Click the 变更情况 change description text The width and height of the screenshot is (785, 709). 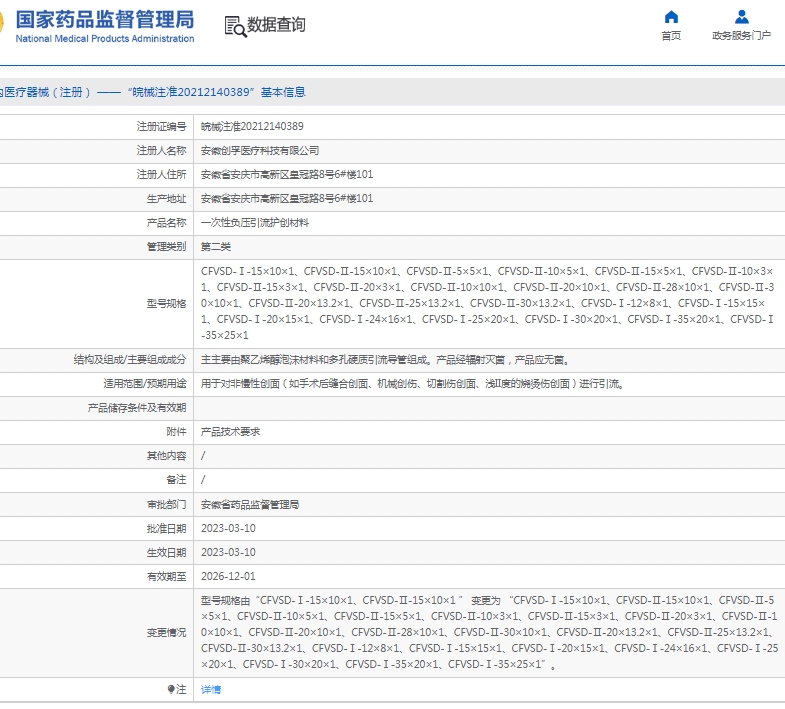click(490, 632)
